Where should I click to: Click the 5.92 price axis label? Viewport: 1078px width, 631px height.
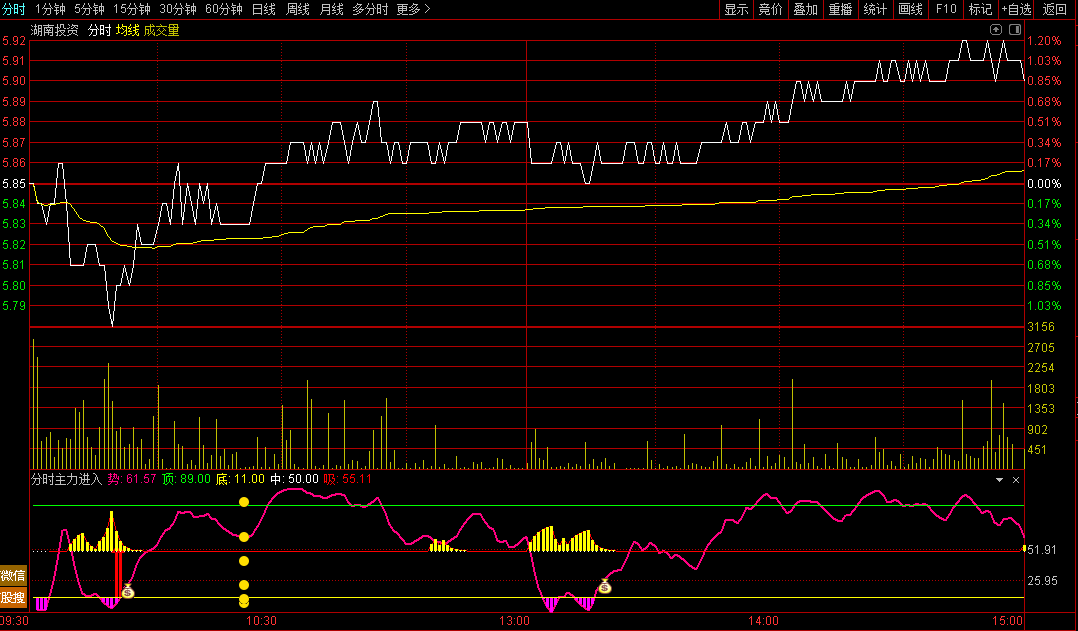14,41
